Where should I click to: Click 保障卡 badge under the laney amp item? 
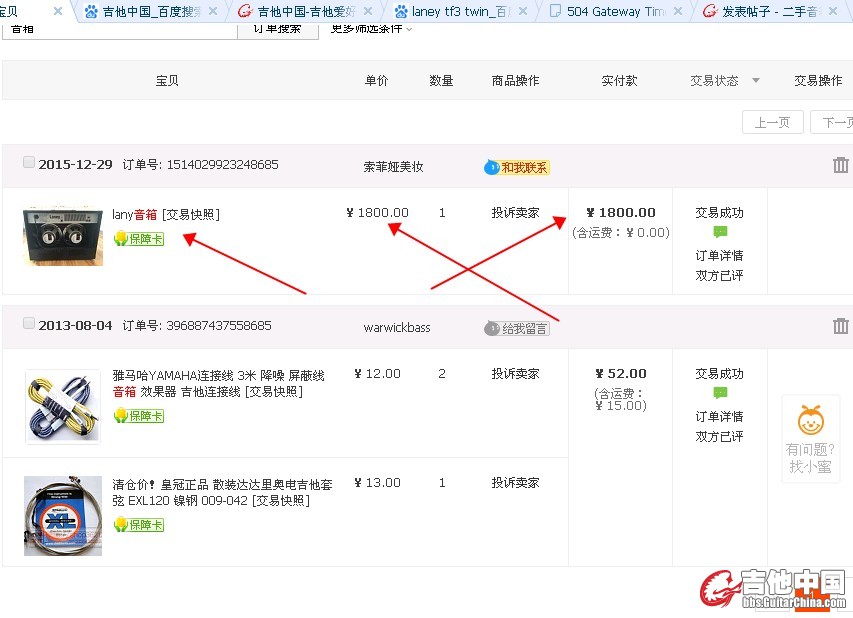[139, 238]
